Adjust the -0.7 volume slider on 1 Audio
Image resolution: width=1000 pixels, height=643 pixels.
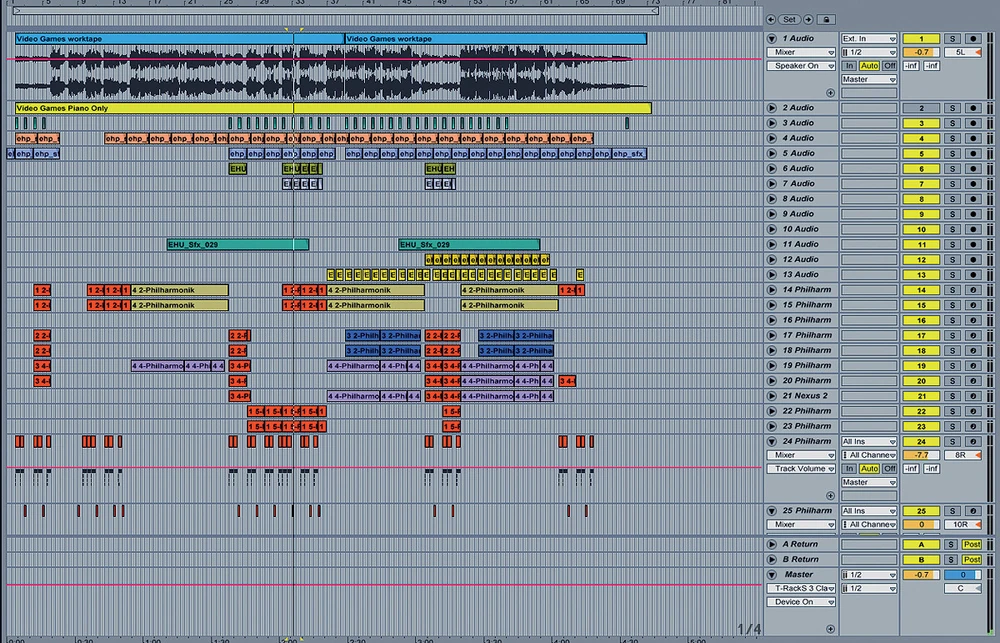coord(921,52)
